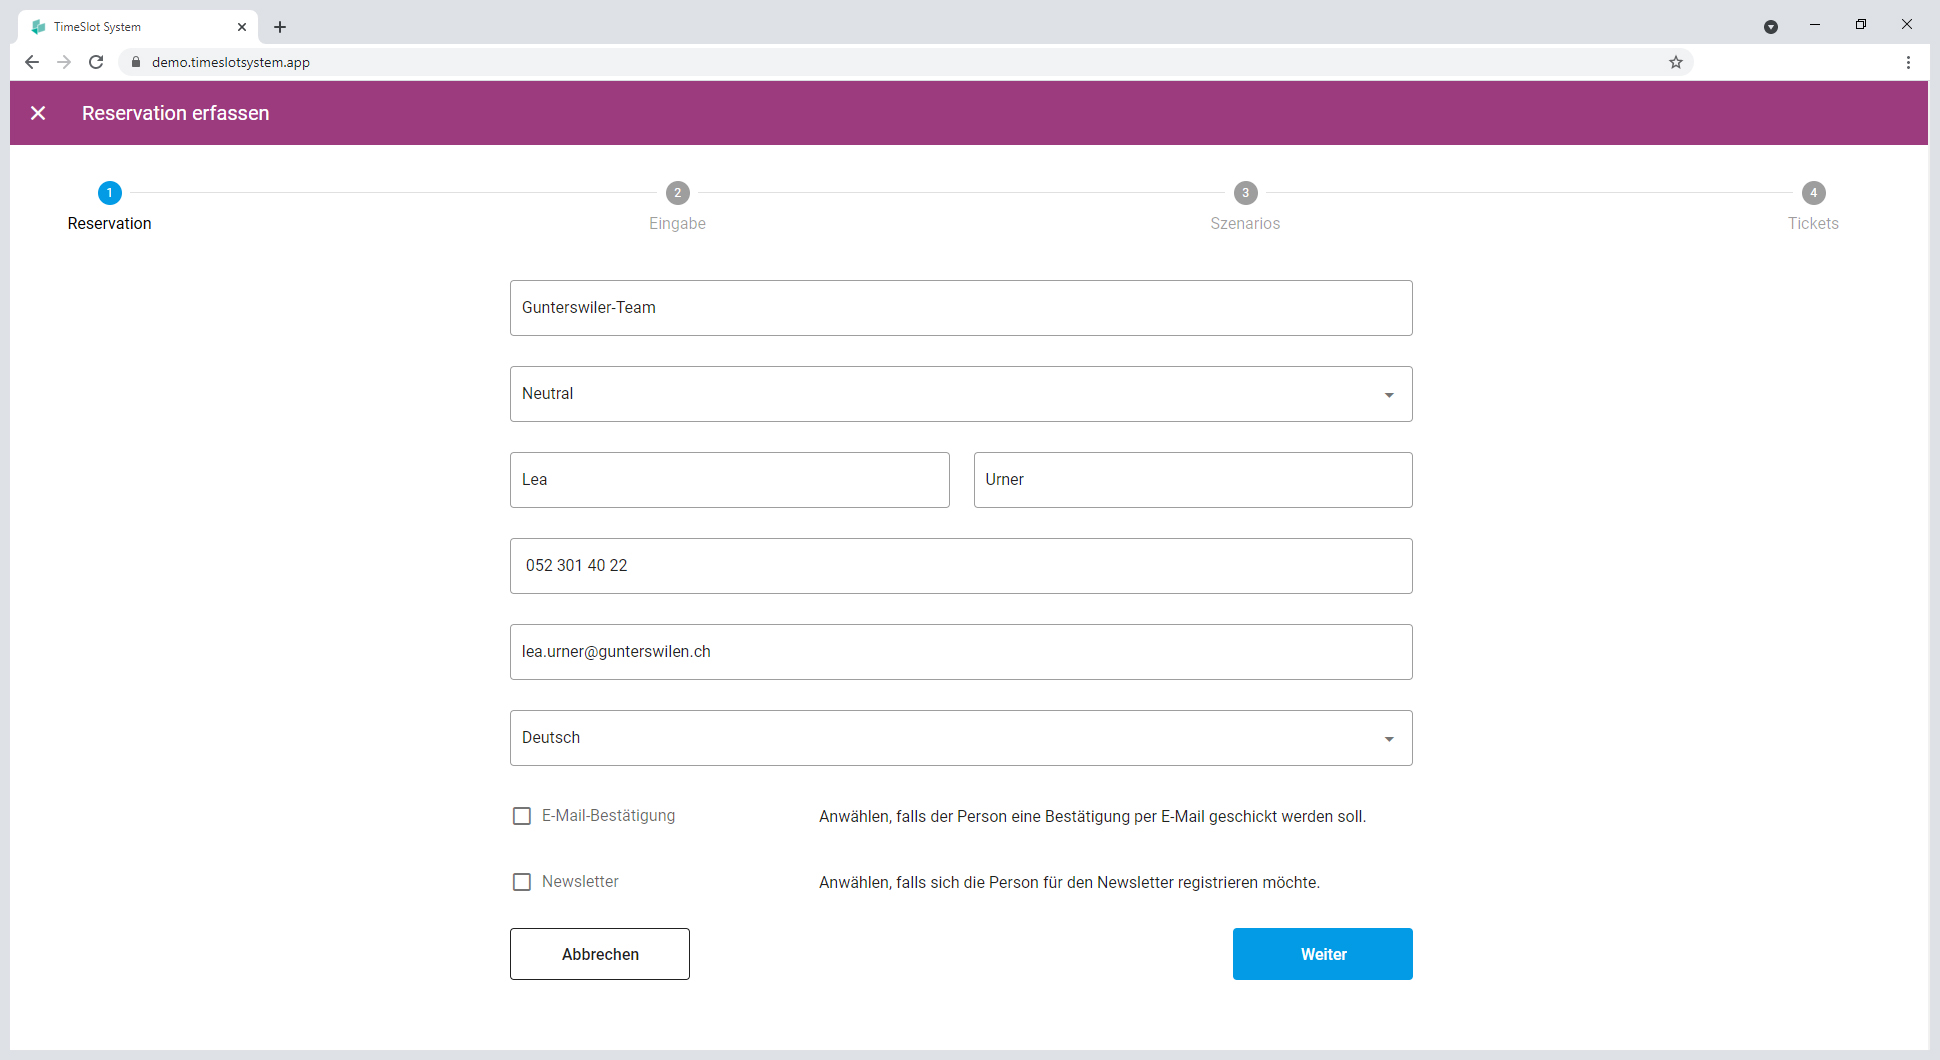Image resolution: width=1940 pixels, height=1060 pixels.
Task: Reload the page with the refresh icon
Action: (x=96, y=62)
